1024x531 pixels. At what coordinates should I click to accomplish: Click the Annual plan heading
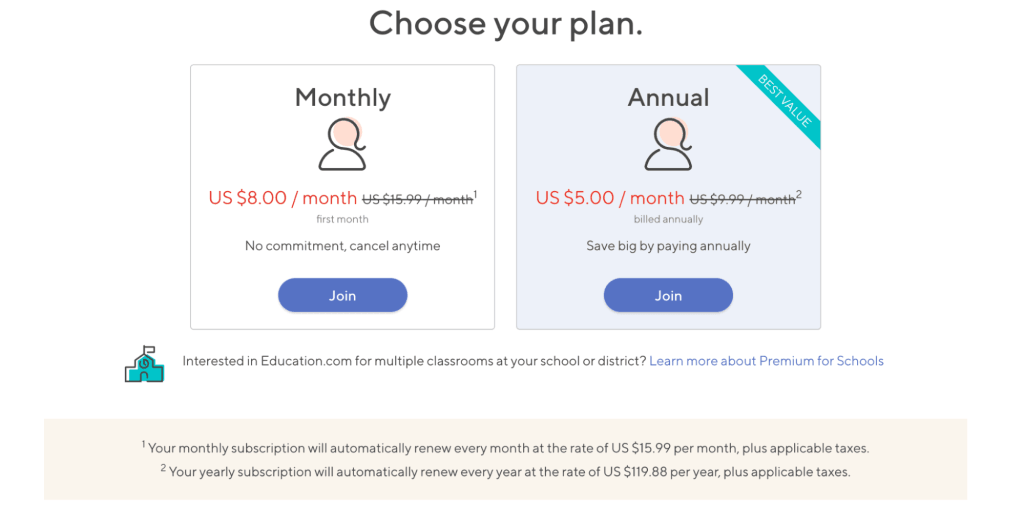click(668, 98)
